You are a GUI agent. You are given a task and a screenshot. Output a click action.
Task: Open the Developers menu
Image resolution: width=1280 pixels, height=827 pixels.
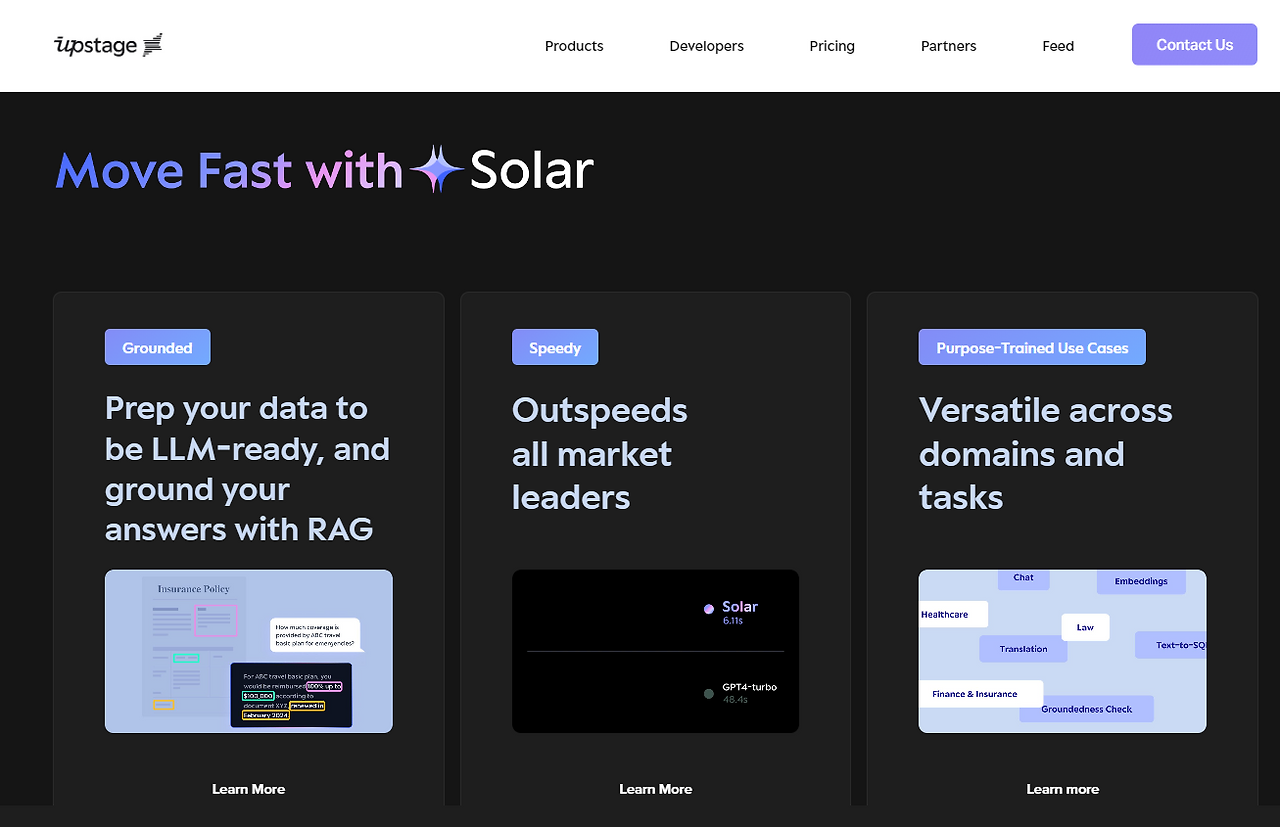[x=707, y=46]
